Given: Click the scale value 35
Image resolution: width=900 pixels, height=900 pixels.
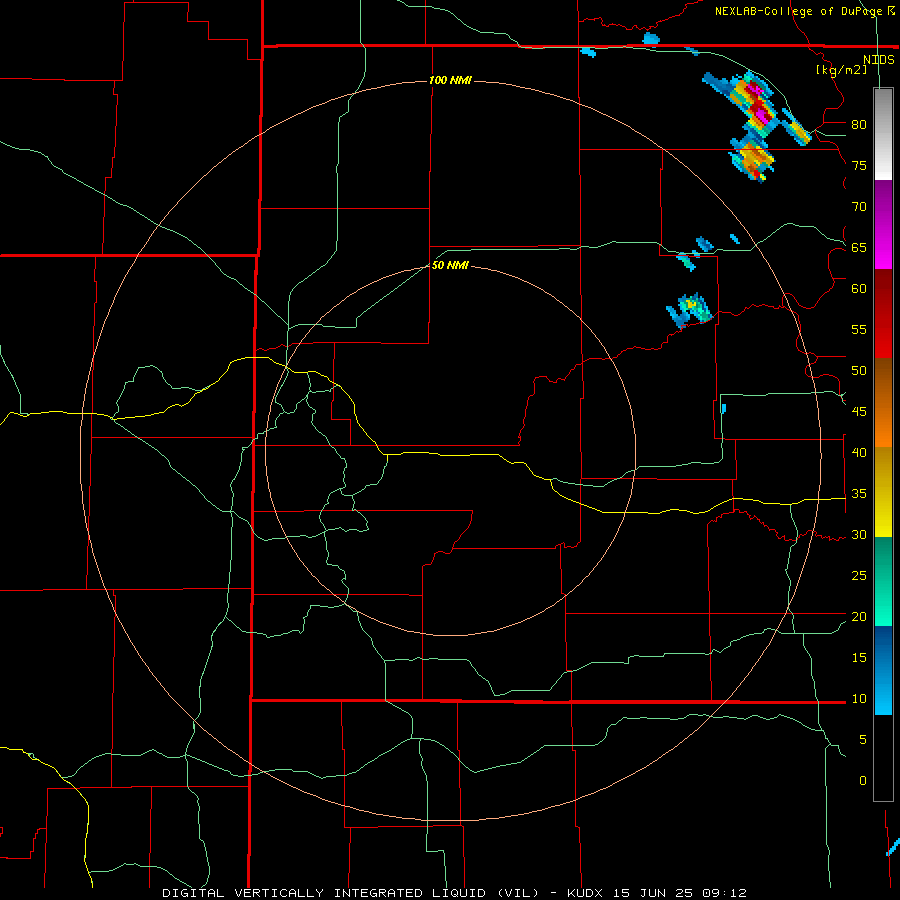Looking at the screenshot, I should coord(859,494).
